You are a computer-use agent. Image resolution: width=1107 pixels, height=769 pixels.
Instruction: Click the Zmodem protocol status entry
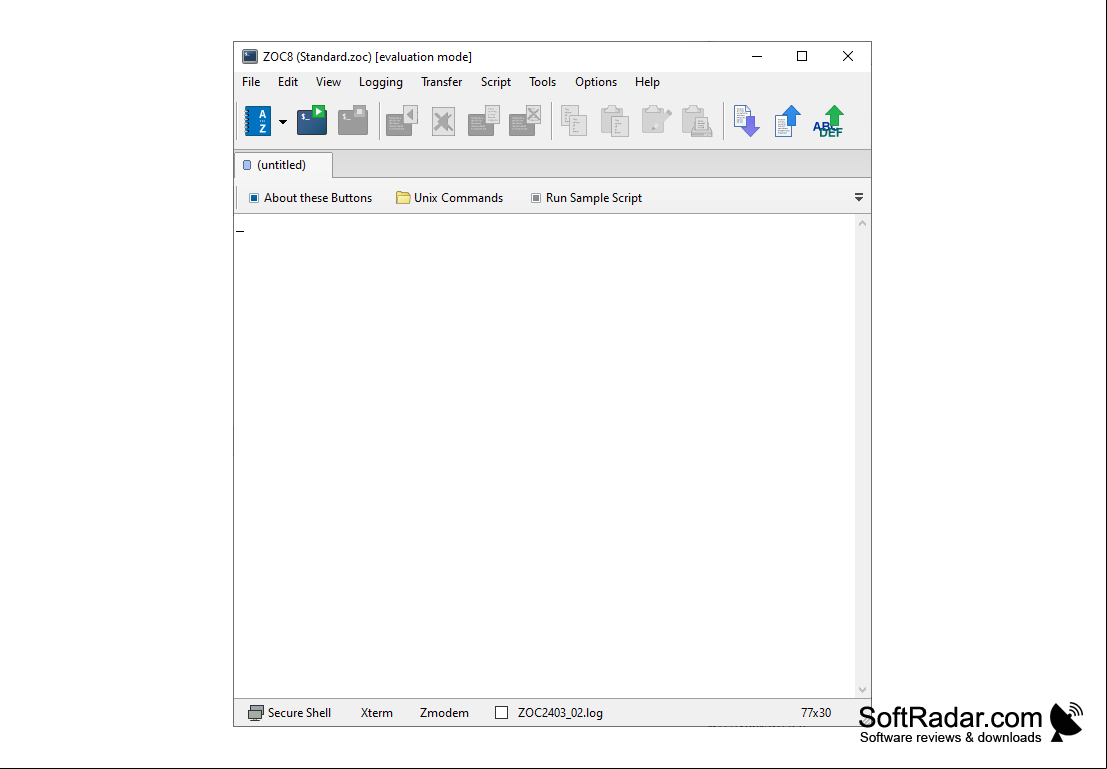click(444, 713)
